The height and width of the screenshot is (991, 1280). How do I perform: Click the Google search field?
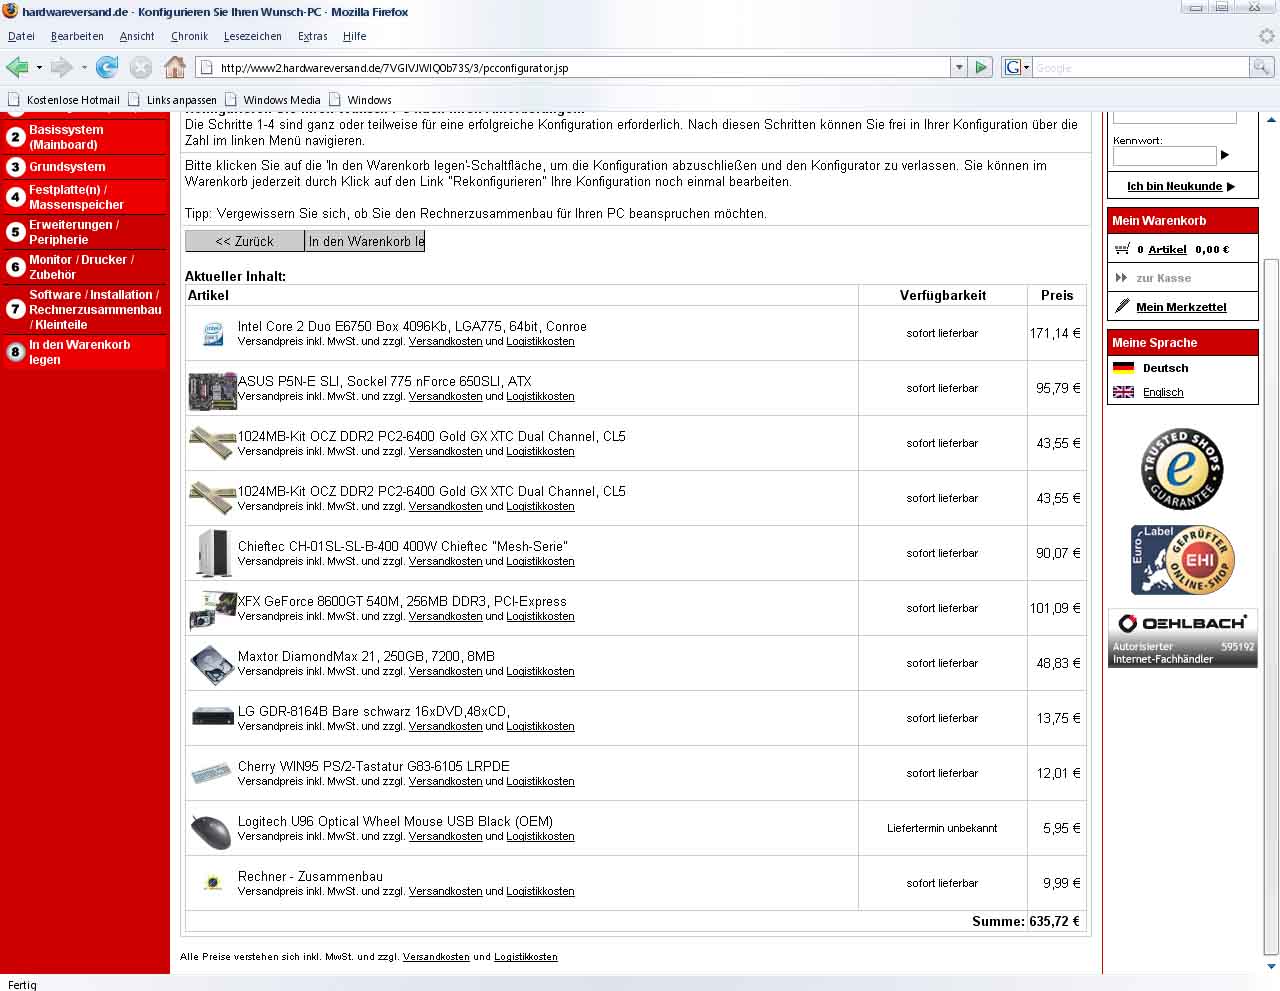(1140, 68)
